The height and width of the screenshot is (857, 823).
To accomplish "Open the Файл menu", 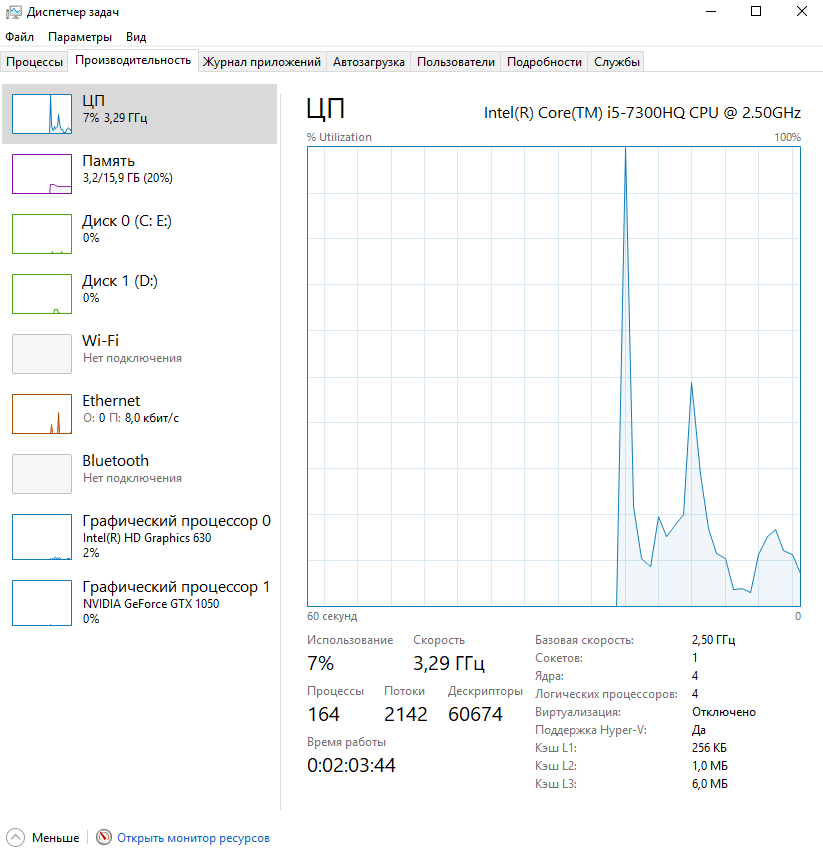I will point(19,37).
